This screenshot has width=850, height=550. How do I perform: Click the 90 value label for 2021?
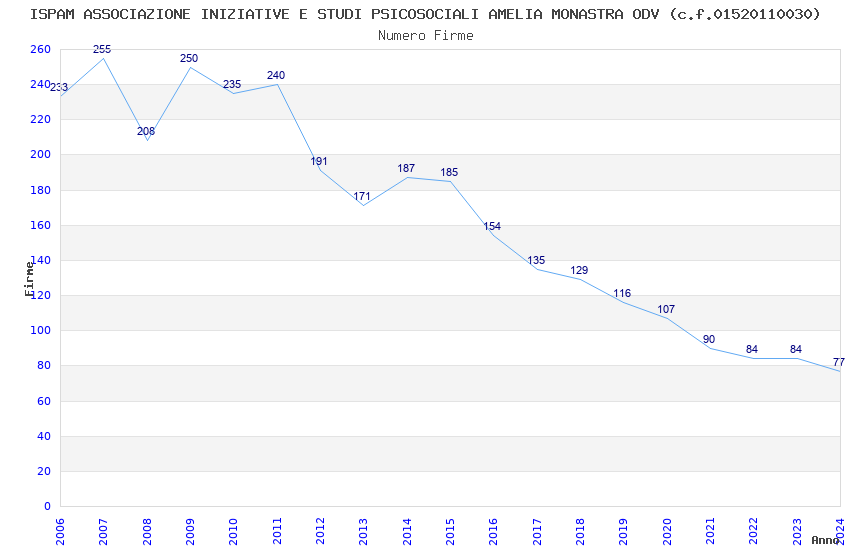tap(709, 339)
